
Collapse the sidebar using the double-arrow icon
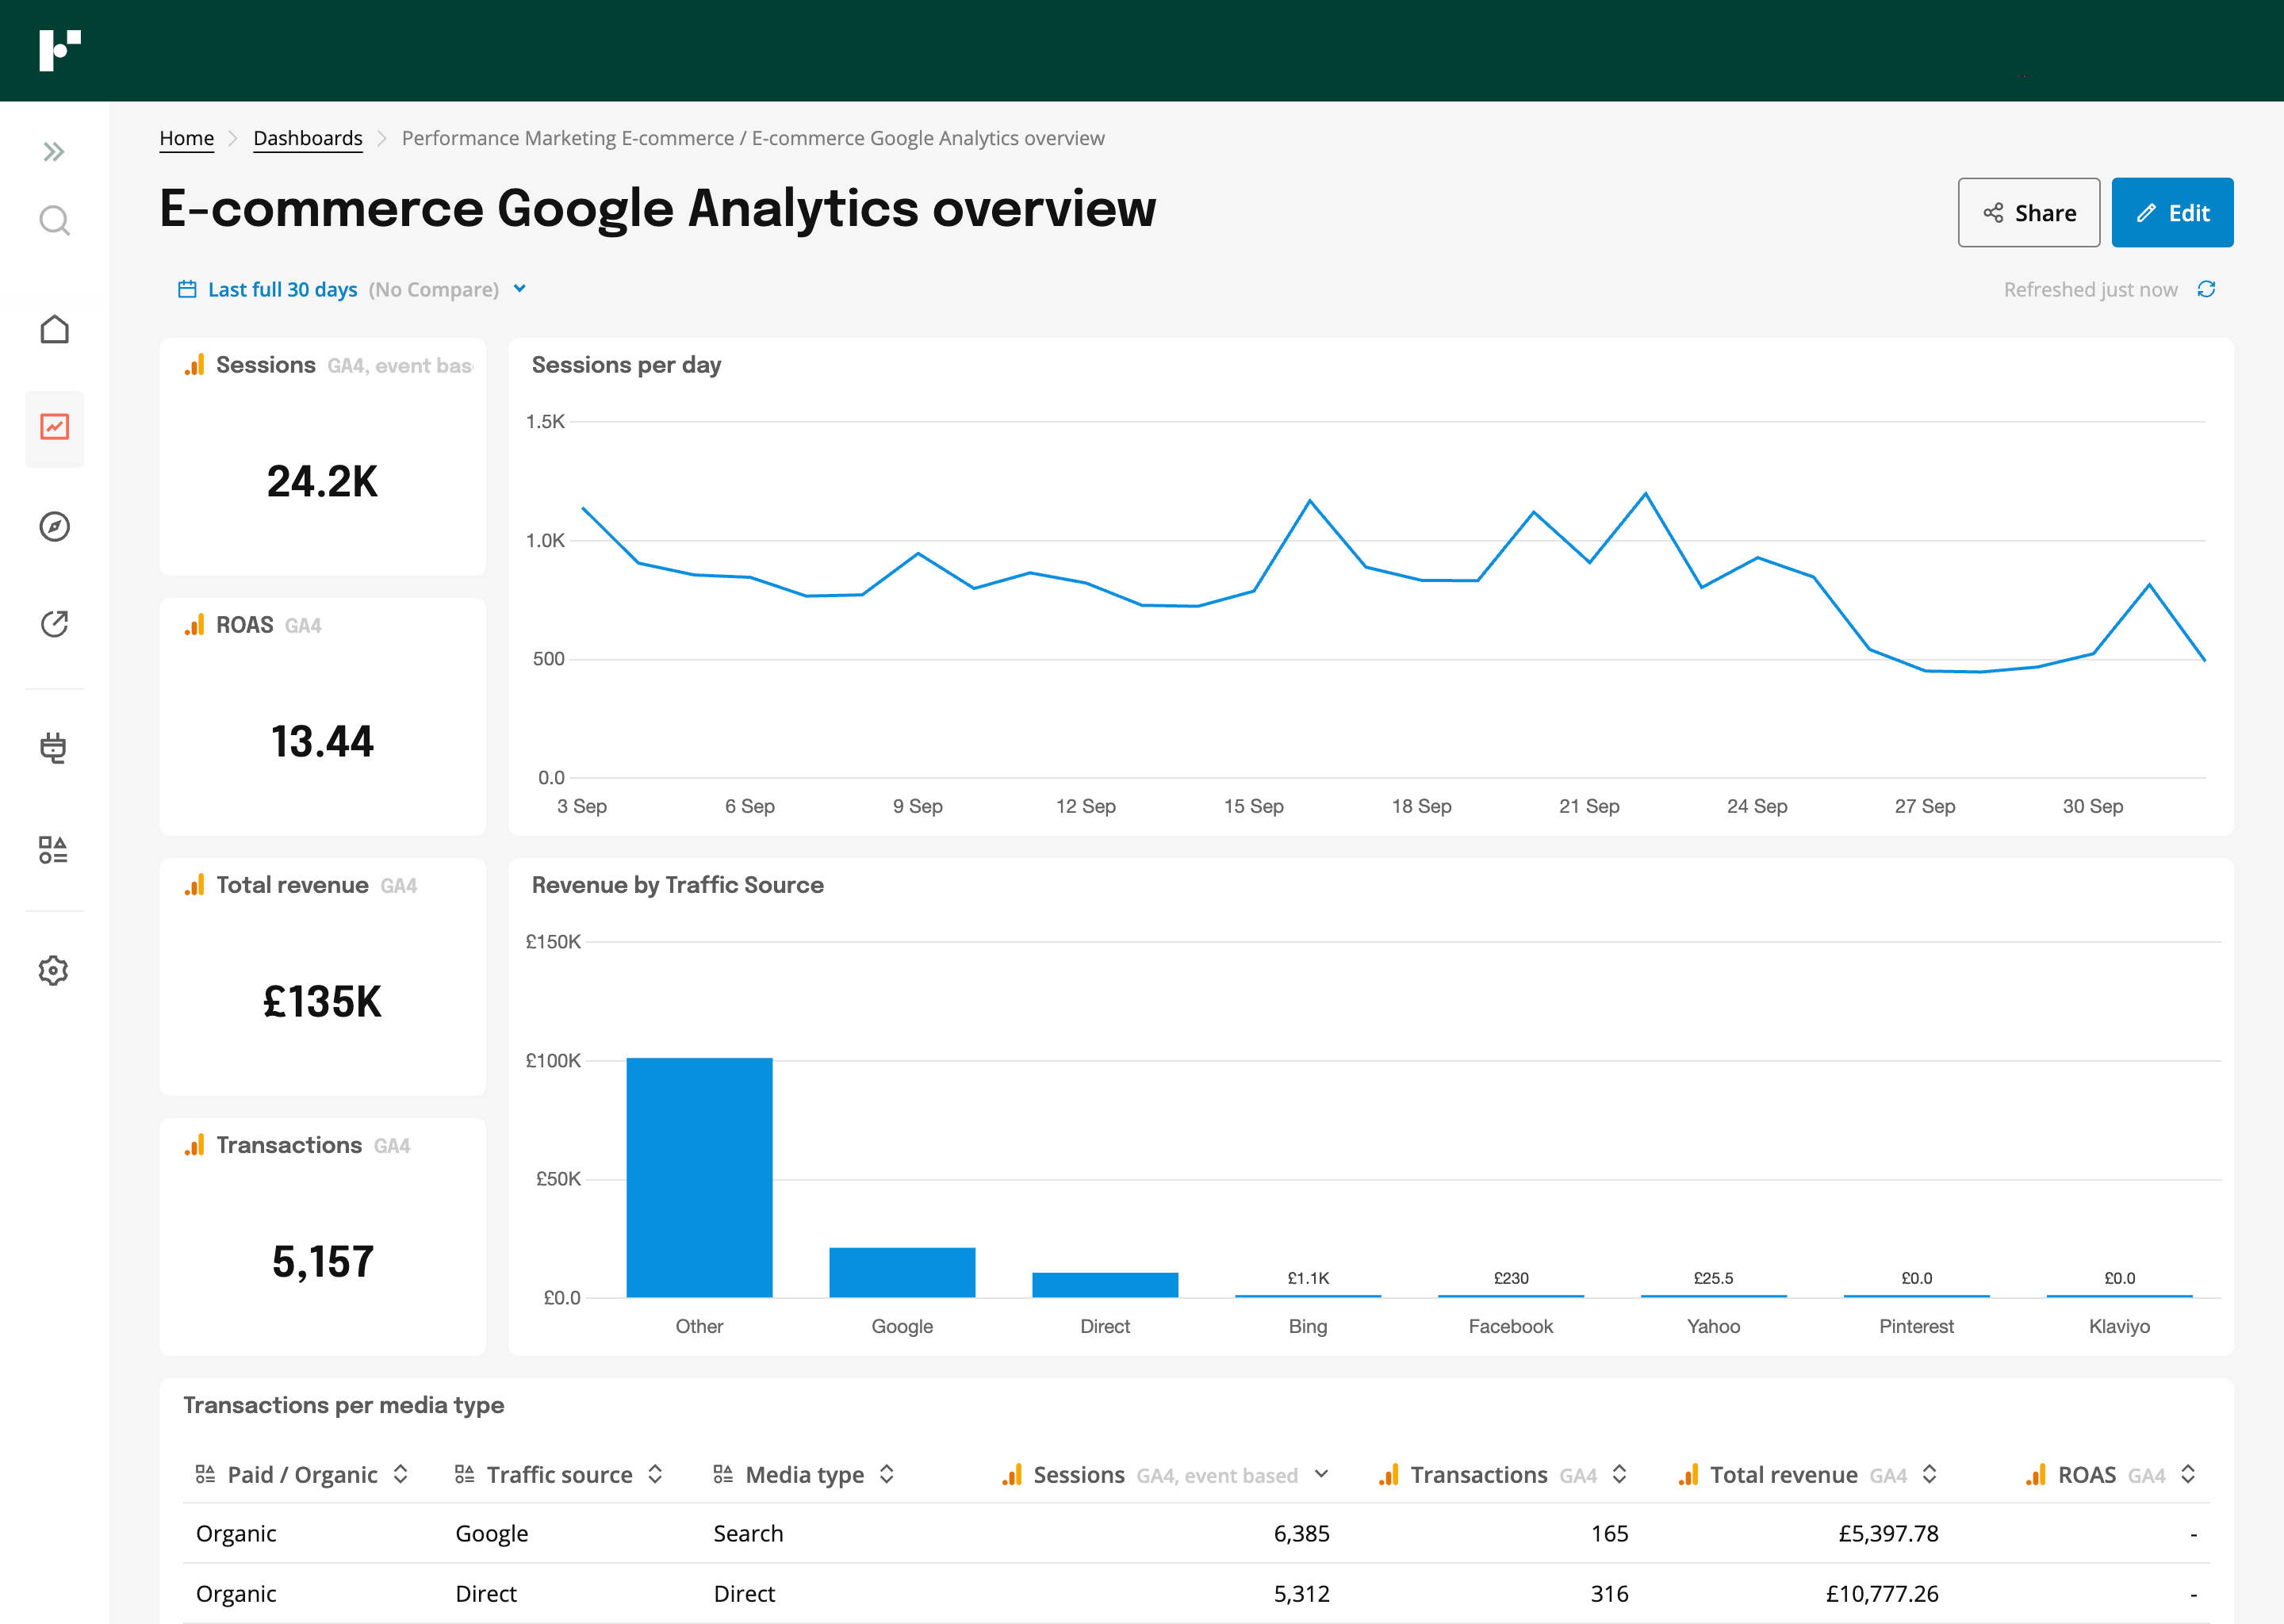click(54, 151)
